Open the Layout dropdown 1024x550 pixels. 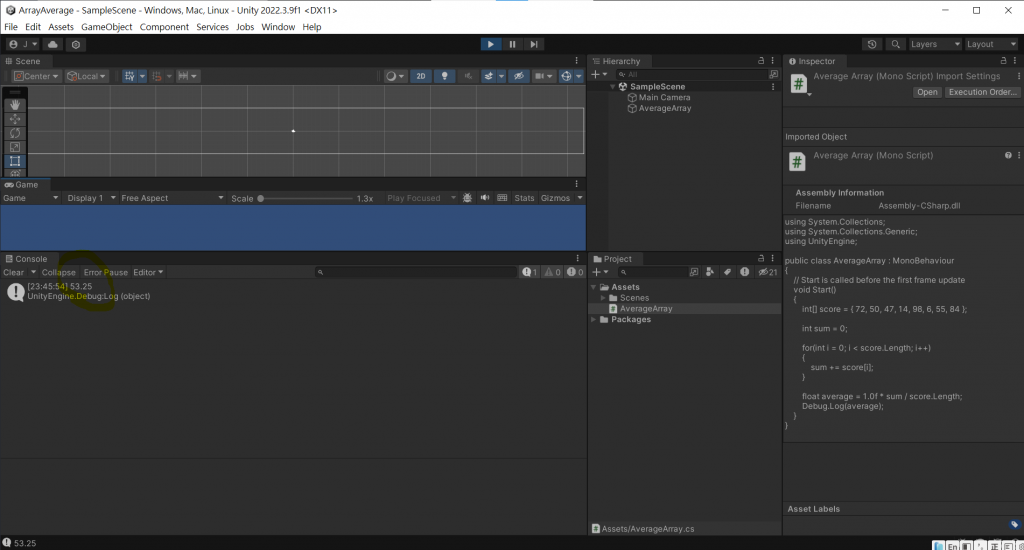(x=991, y=44)
